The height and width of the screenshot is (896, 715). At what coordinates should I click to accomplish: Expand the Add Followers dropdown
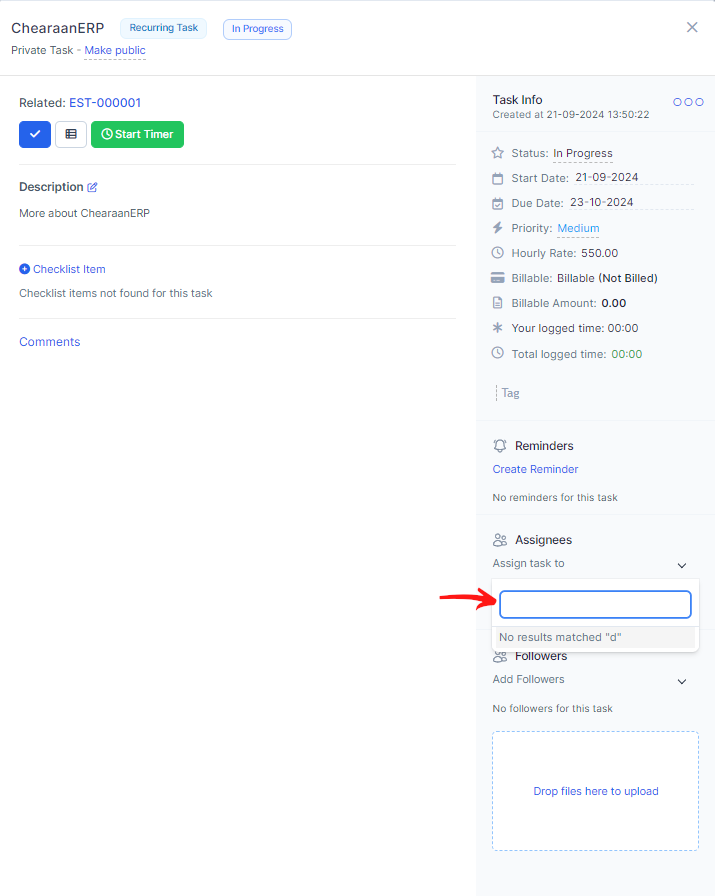(x=682, y=681)
